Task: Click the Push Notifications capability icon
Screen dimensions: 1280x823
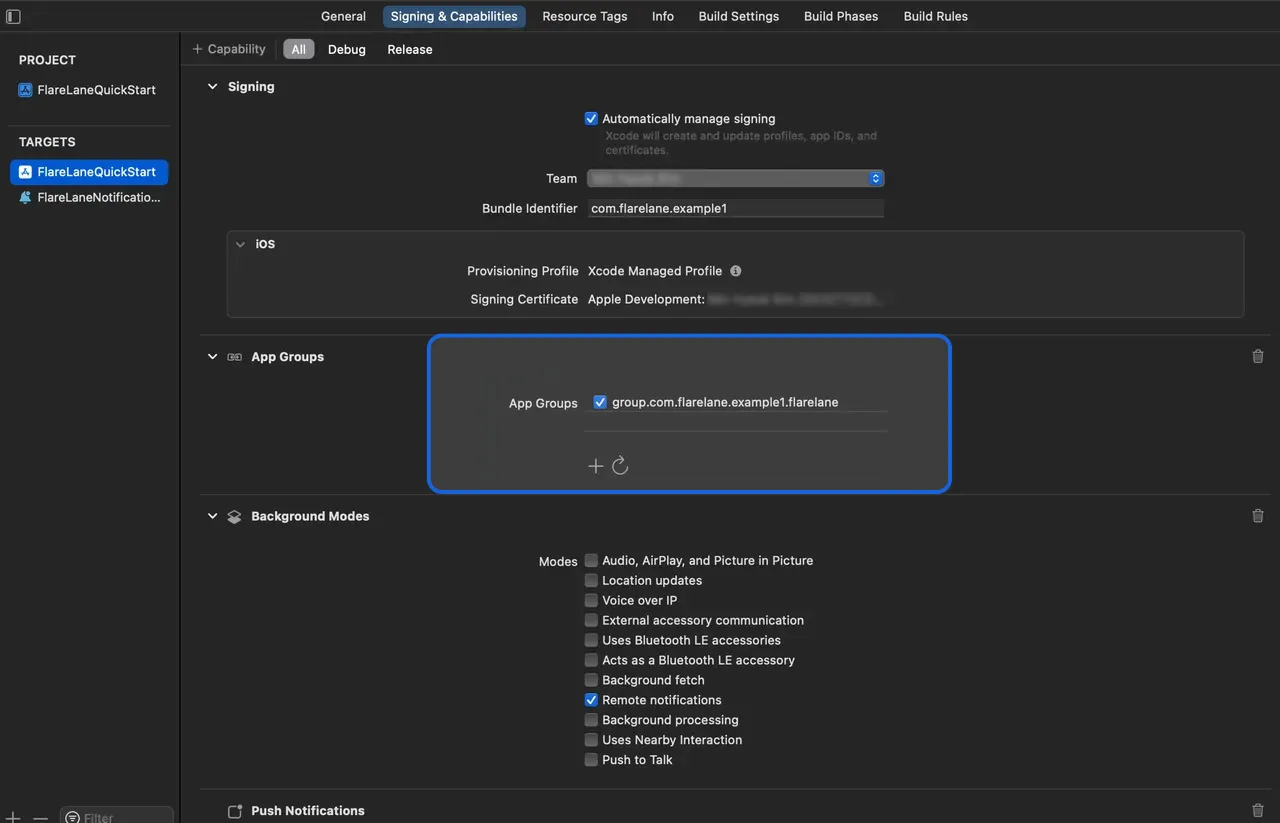Action: [235, 811]
